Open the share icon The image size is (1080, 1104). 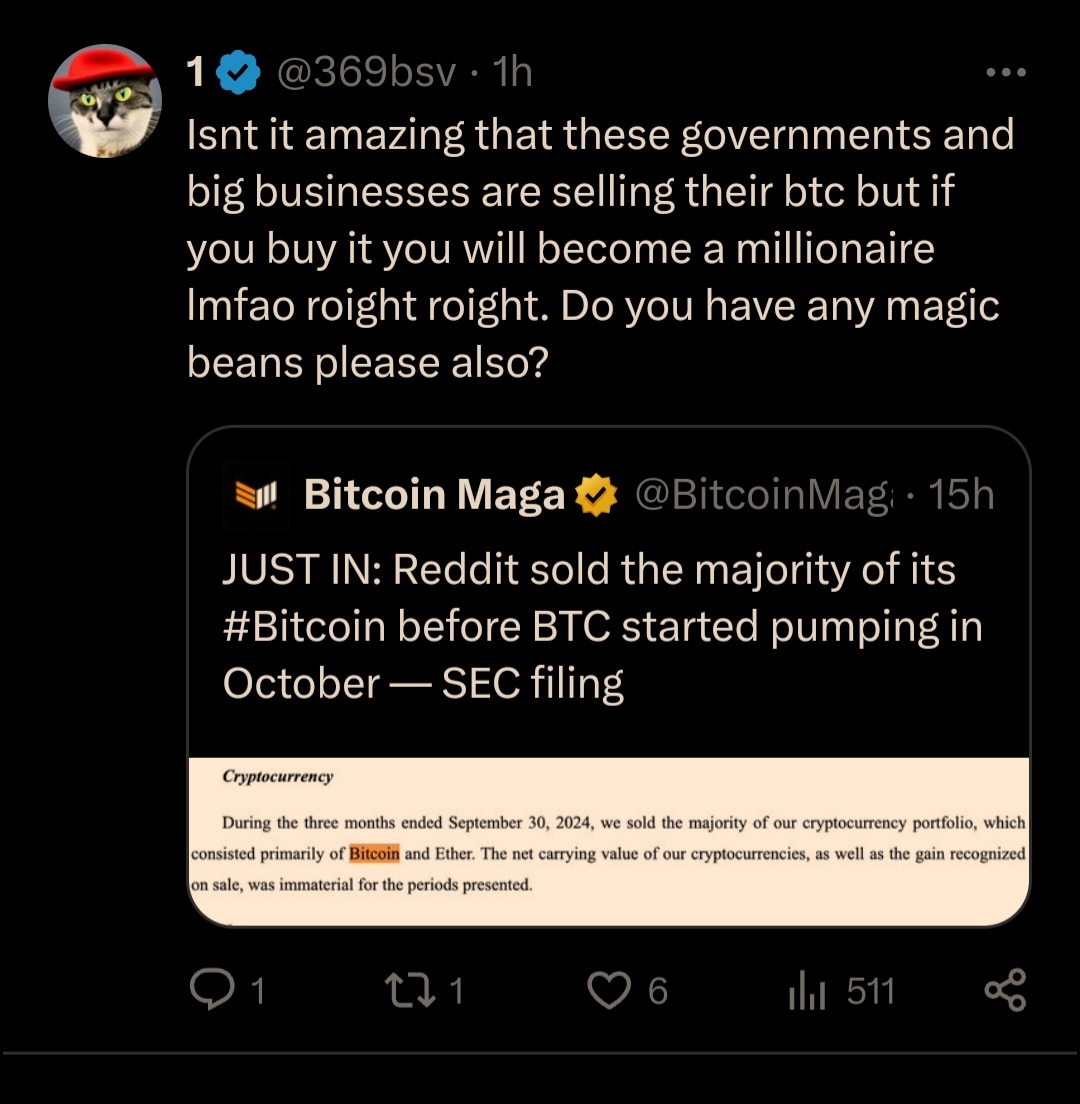pyautogui.click(x=1005, y=990)
